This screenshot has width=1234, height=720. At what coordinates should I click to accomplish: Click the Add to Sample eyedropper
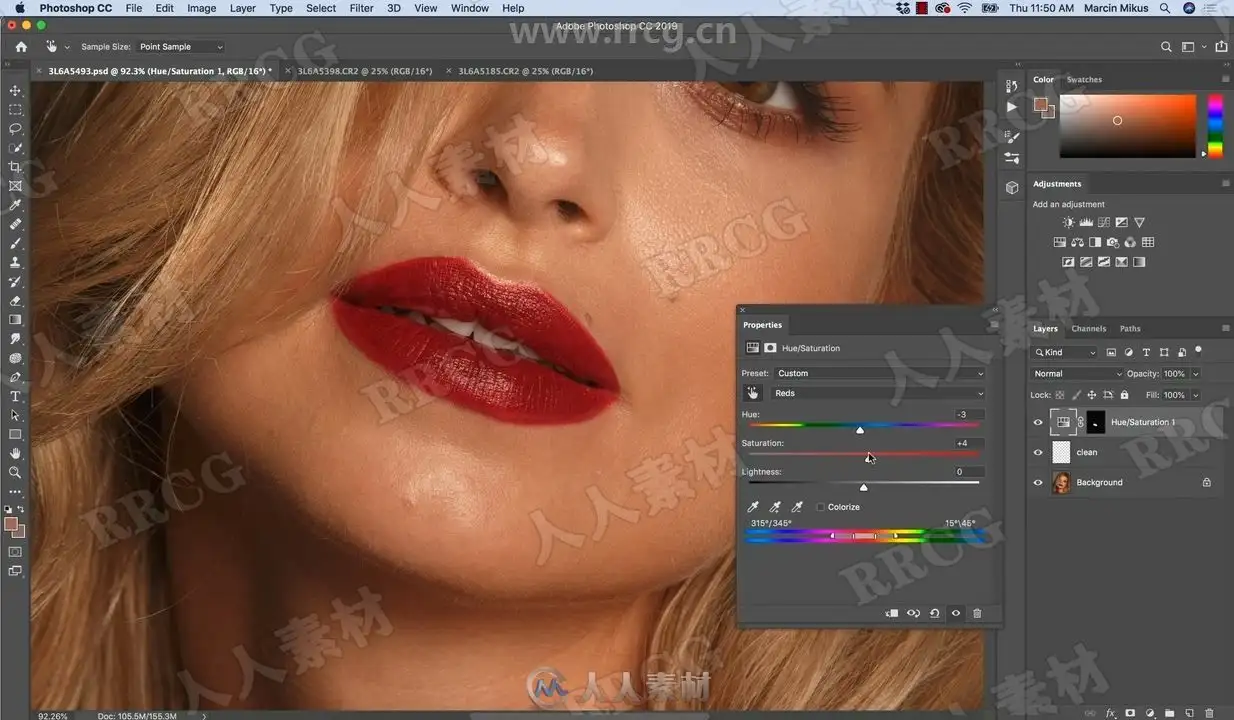[775, 507]
